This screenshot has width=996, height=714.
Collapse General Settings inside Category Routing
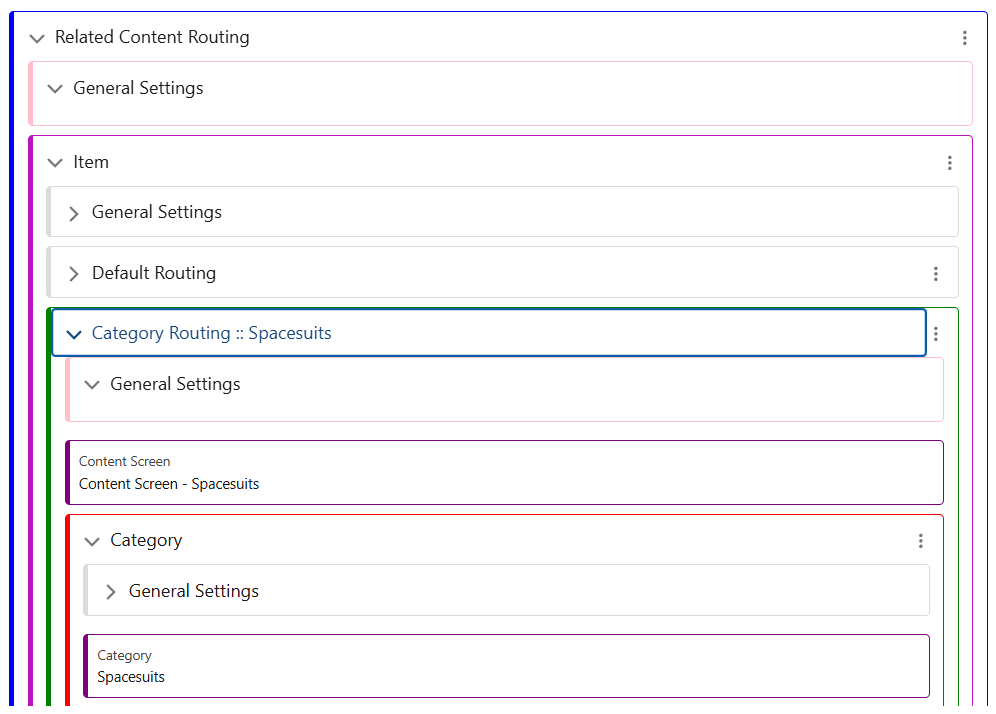tap(92, 385)
